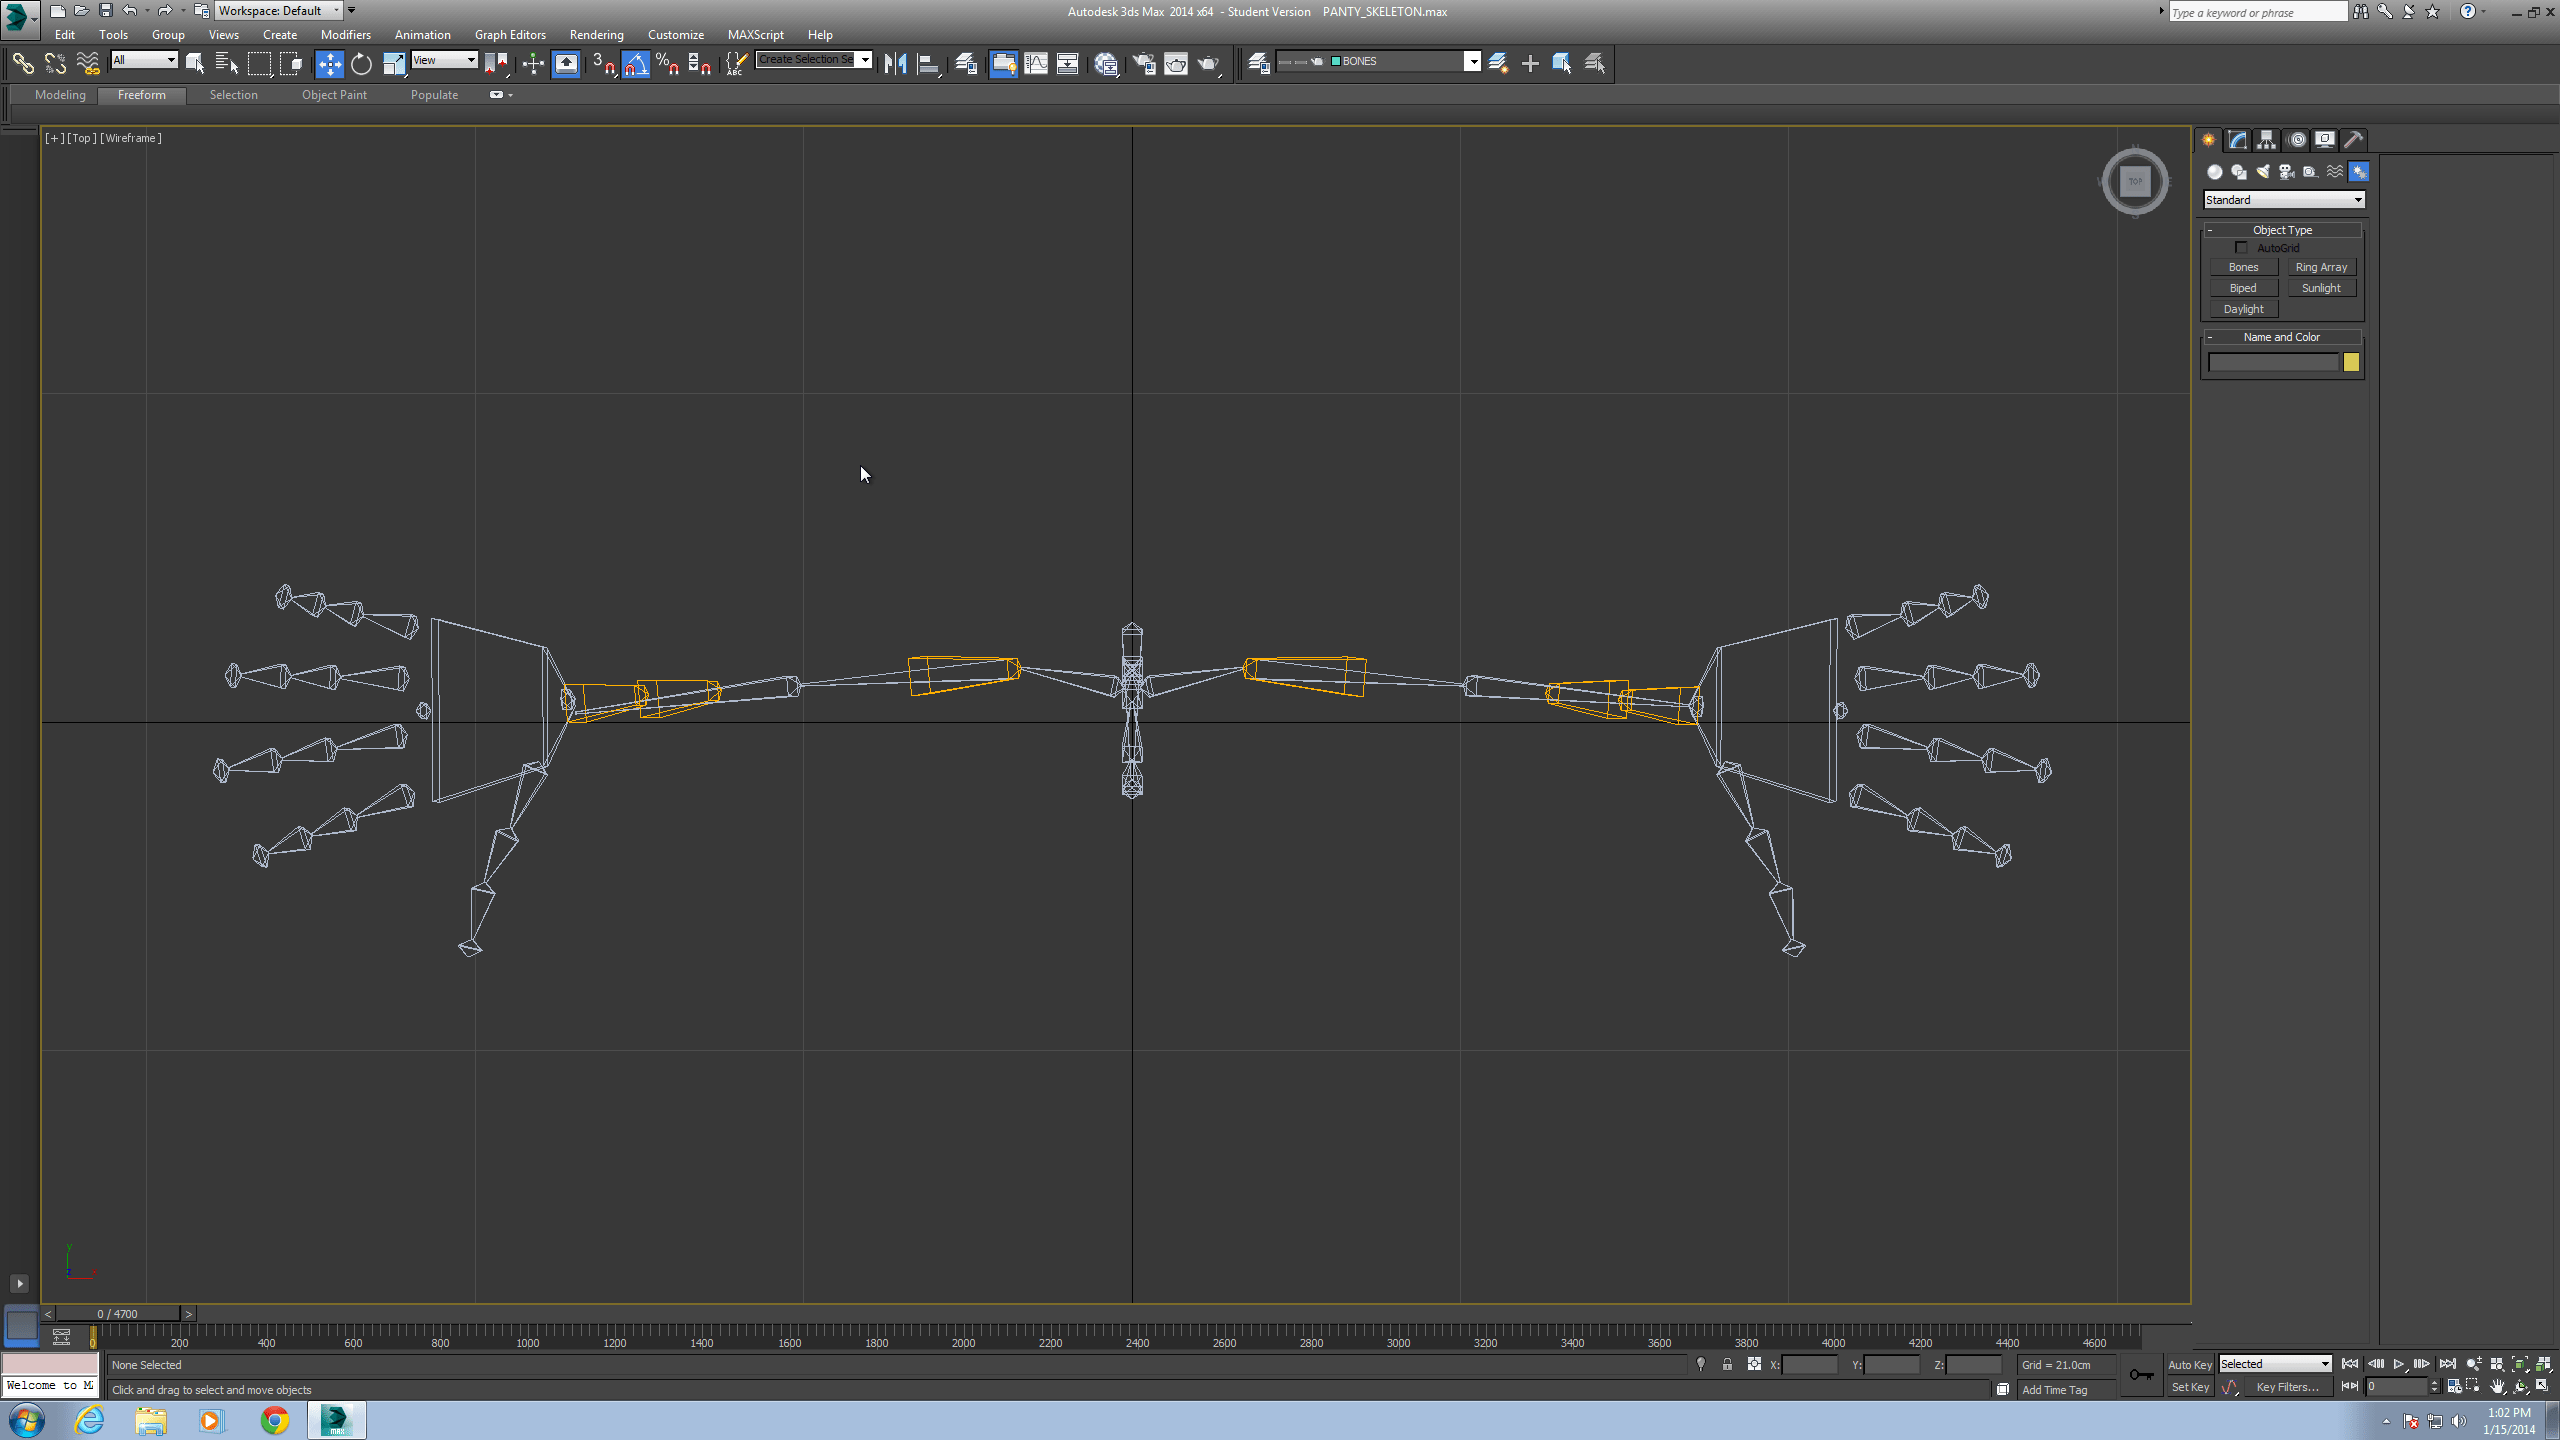Toggle the Angle Snap button

point(636,64)
